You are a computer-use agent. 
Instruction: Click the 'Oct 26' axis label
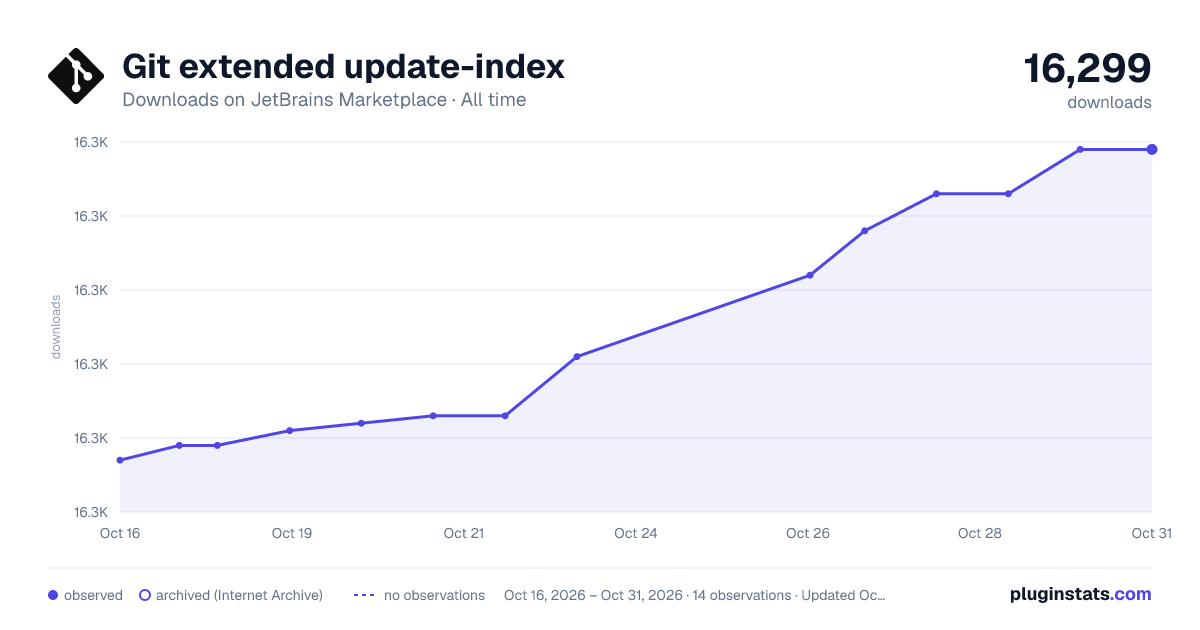pyautogui.click(x=808, y=533)
